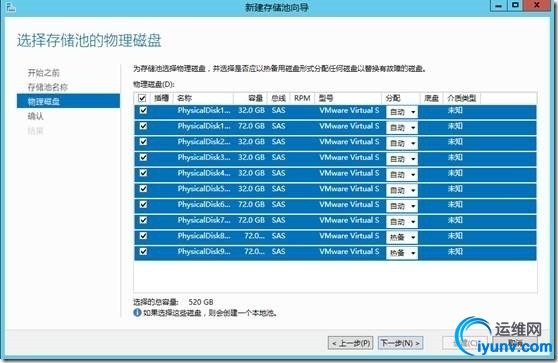
Task: Select the PhysicalDisk5 name cell
Action: (204, 189)
